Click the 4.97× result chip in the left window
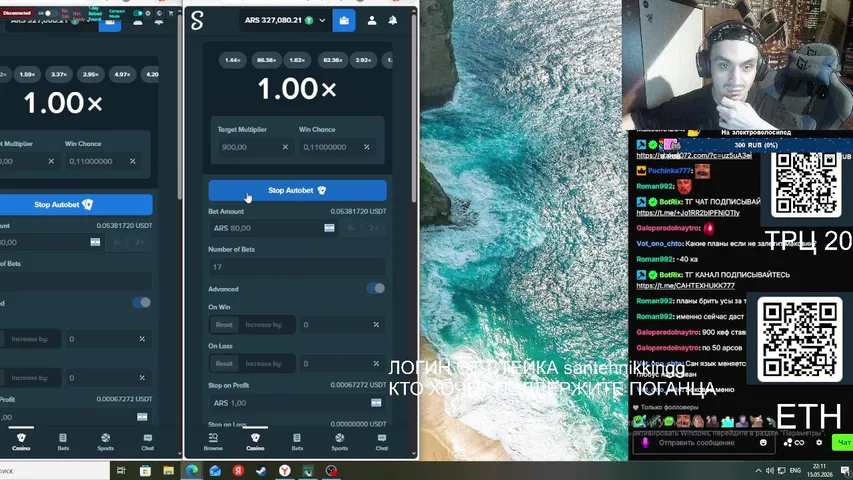 (122, 74)
